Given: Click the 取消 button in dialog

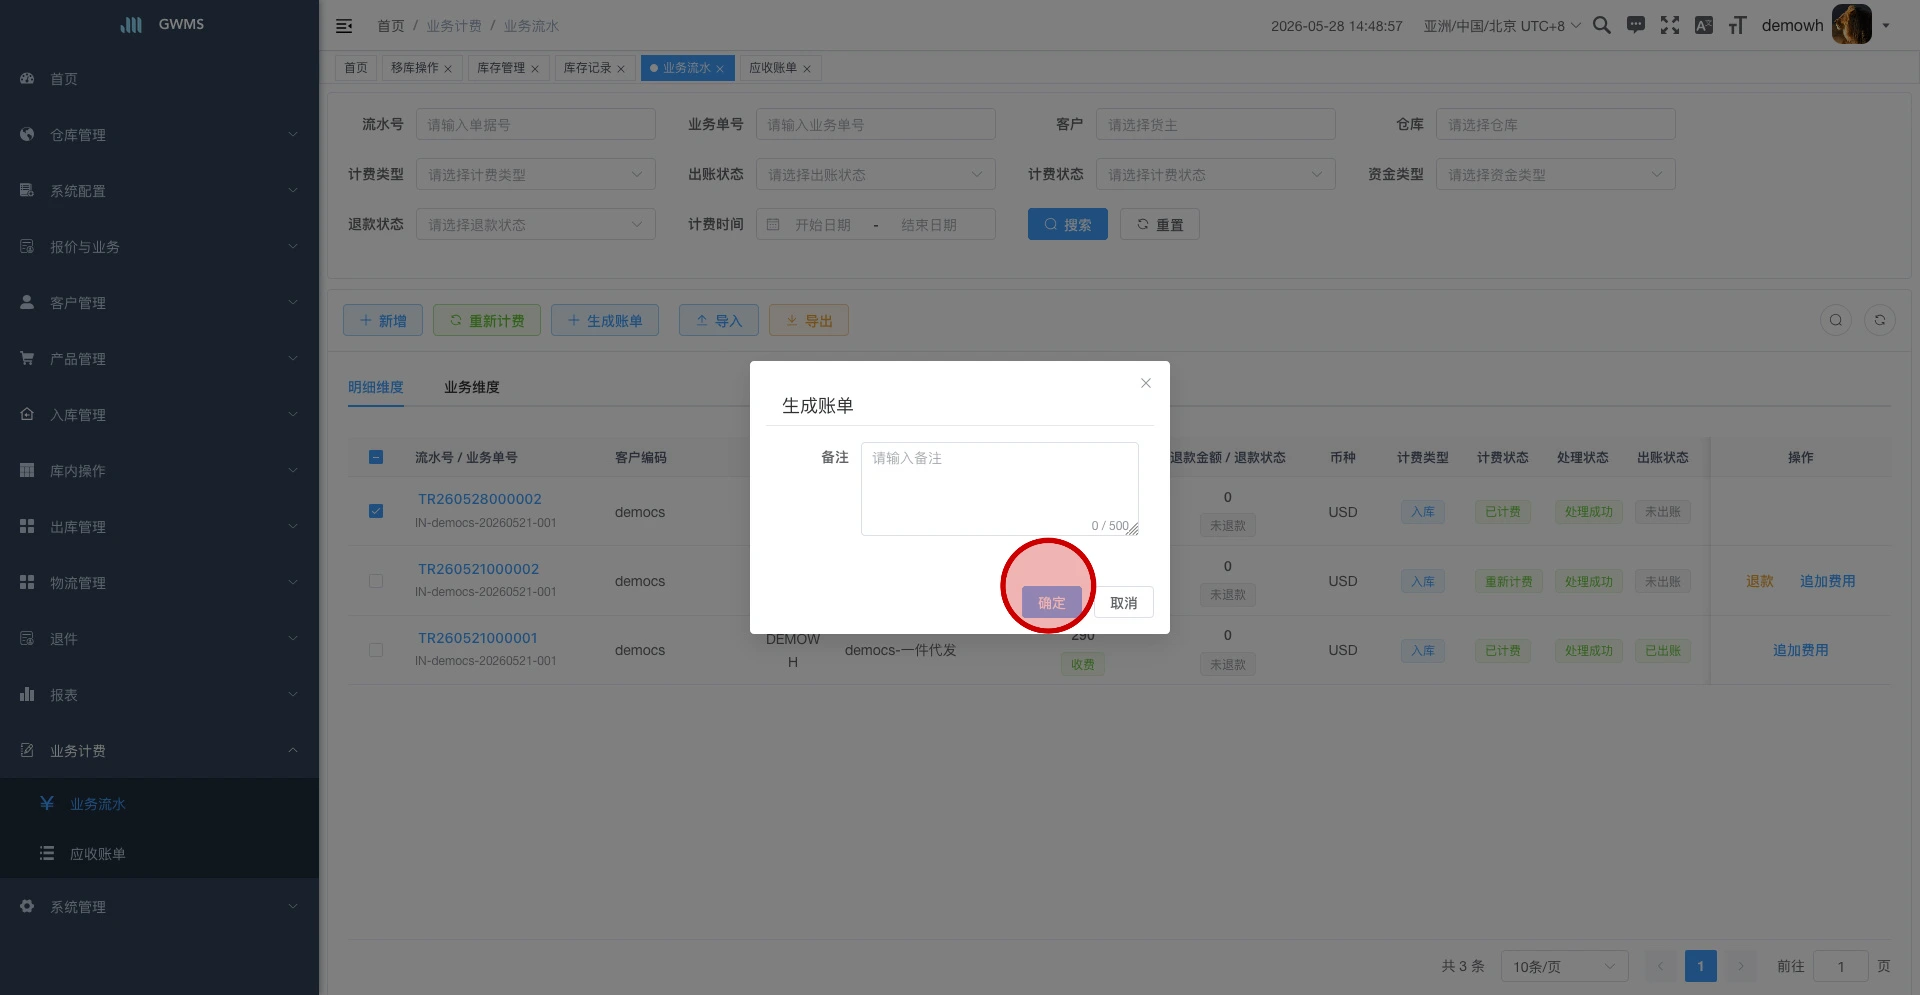Looking at the screenshot, I should pos(1124,602).
